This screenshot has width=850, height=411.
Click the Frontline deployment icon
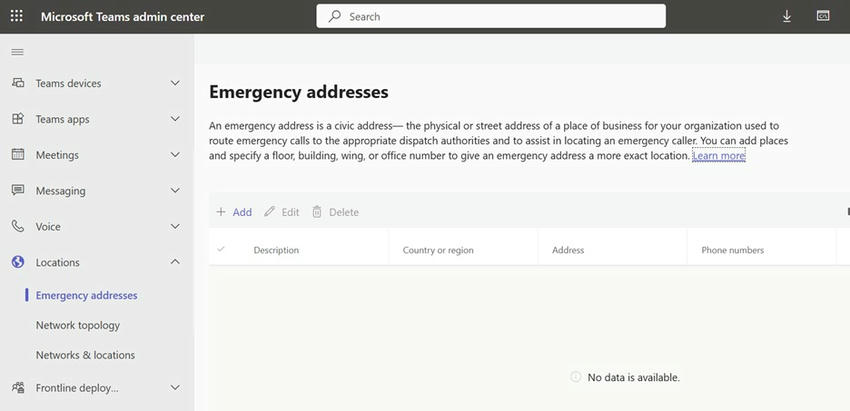(x=18, y=388)
